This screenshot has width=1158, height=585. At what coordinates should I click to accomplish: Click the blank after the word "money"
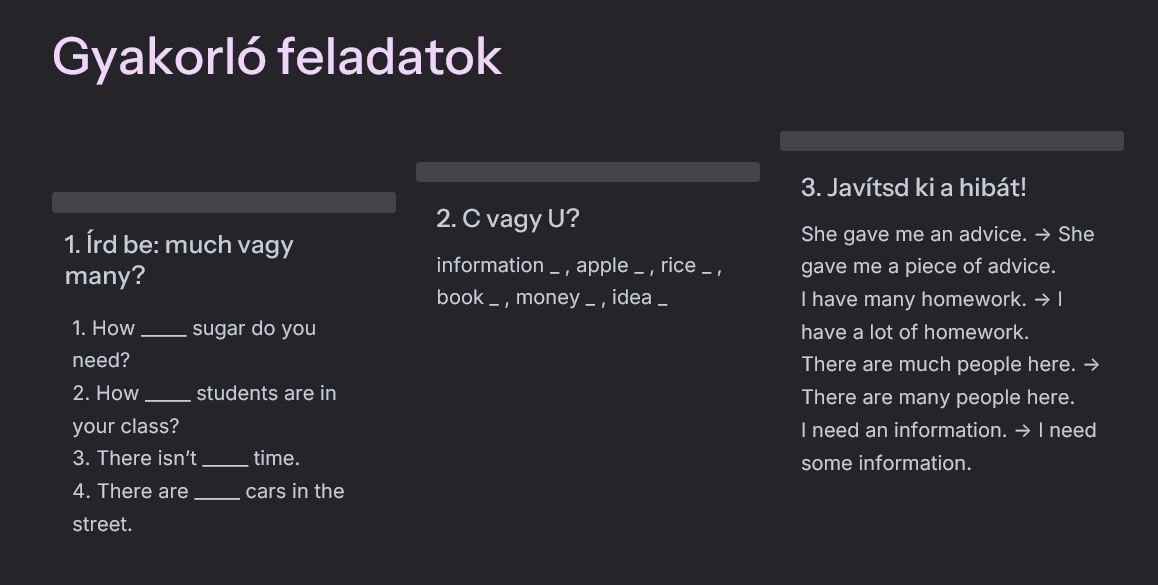(x=590, y=299)
